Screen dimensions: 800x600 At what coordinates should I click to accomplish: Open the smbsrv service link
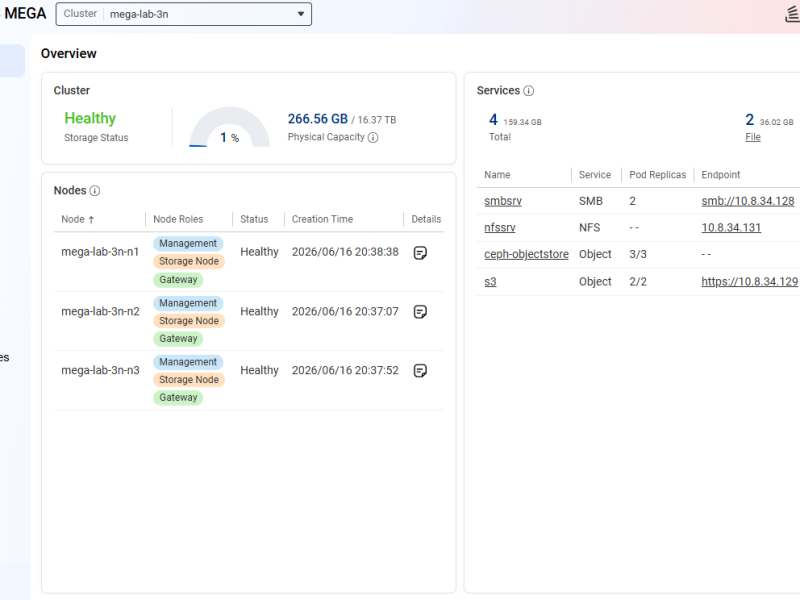tap(503, 201)
